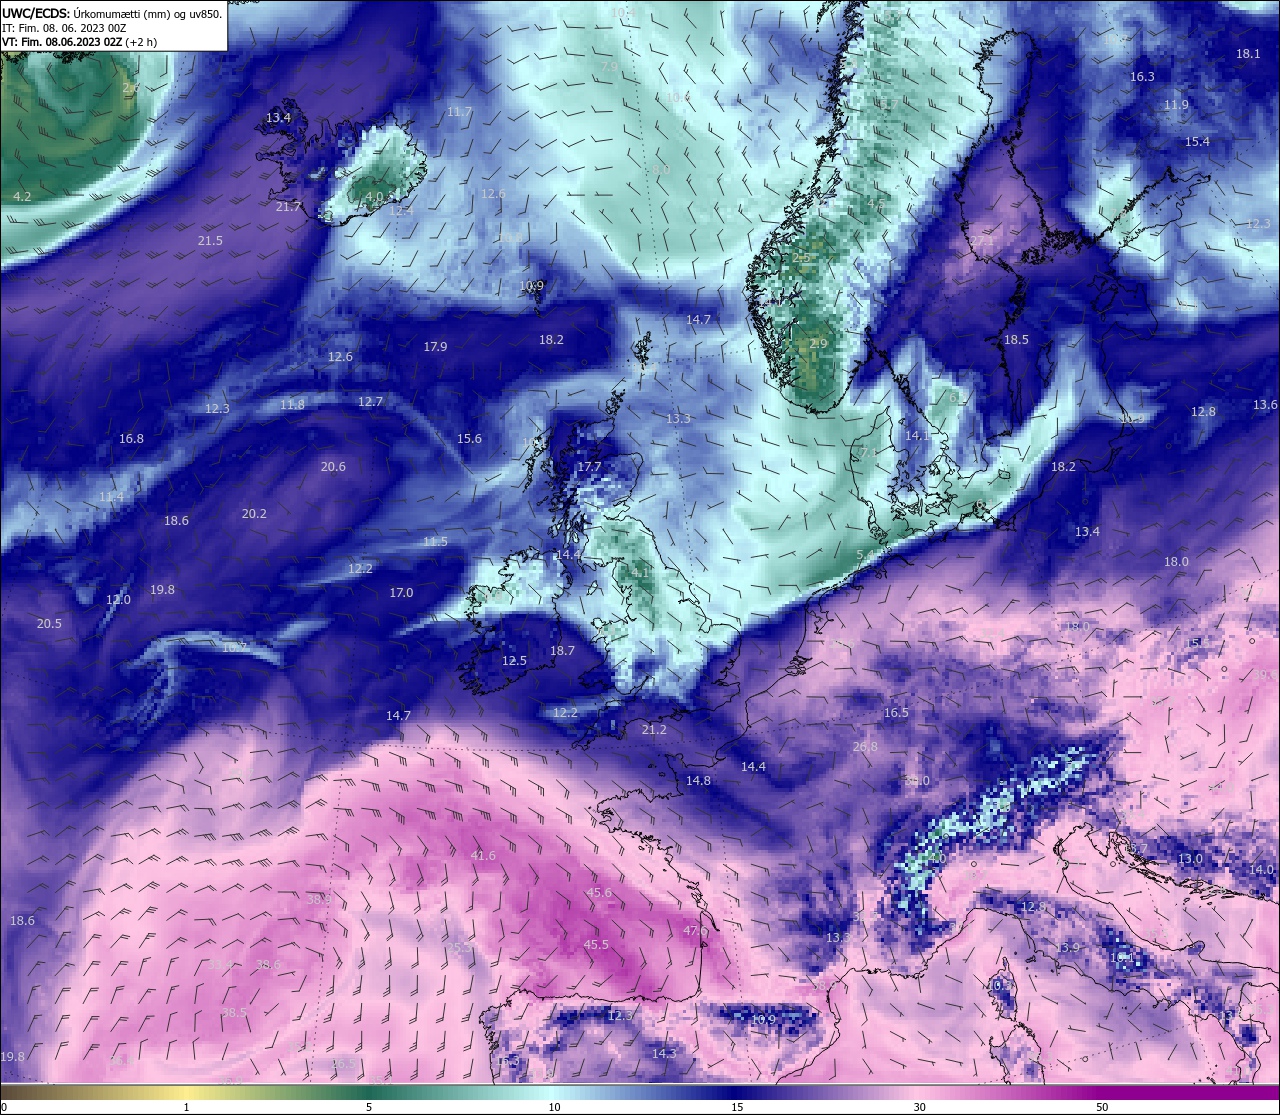
Task: Click the 26.8 value over southern Germany
Action: [865, 747]
